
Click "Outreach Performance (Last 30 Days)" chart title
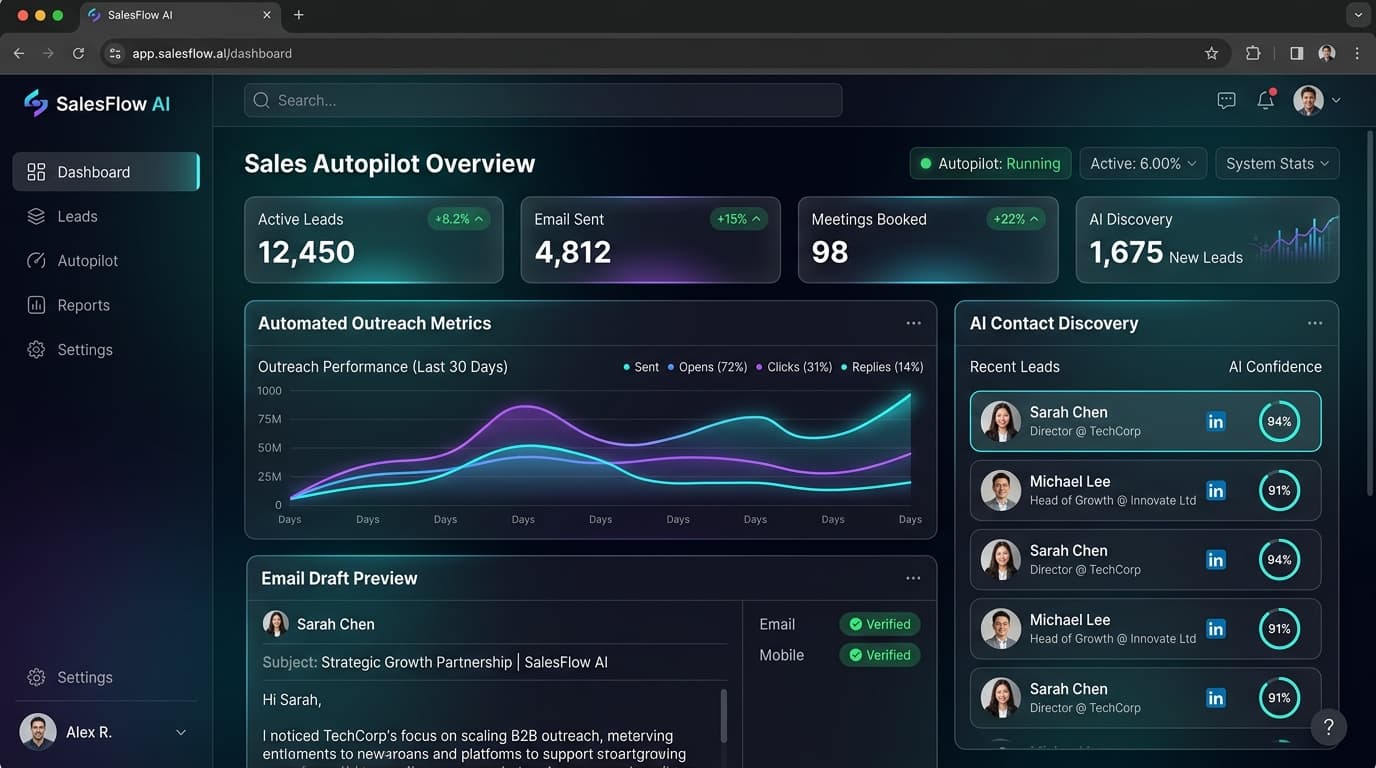(x=383, y=367)
